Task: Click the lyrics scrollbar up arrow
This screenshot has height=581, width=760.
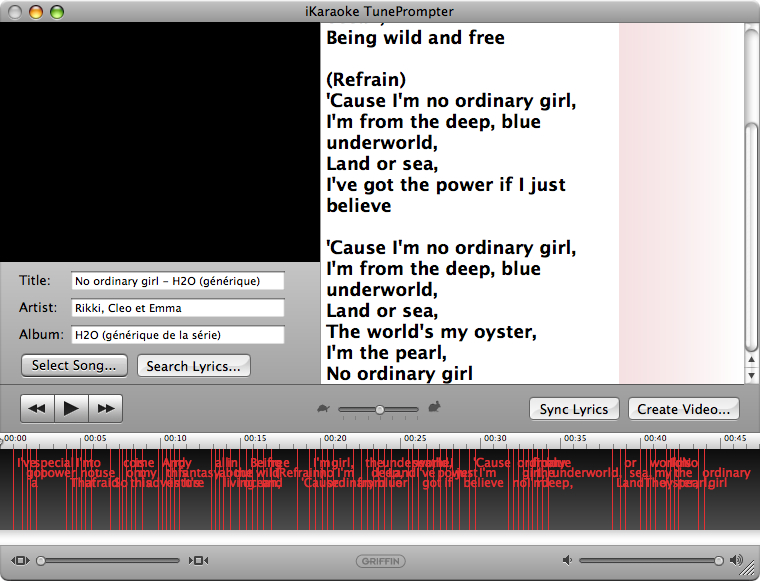Action: [x=751, y=359]
